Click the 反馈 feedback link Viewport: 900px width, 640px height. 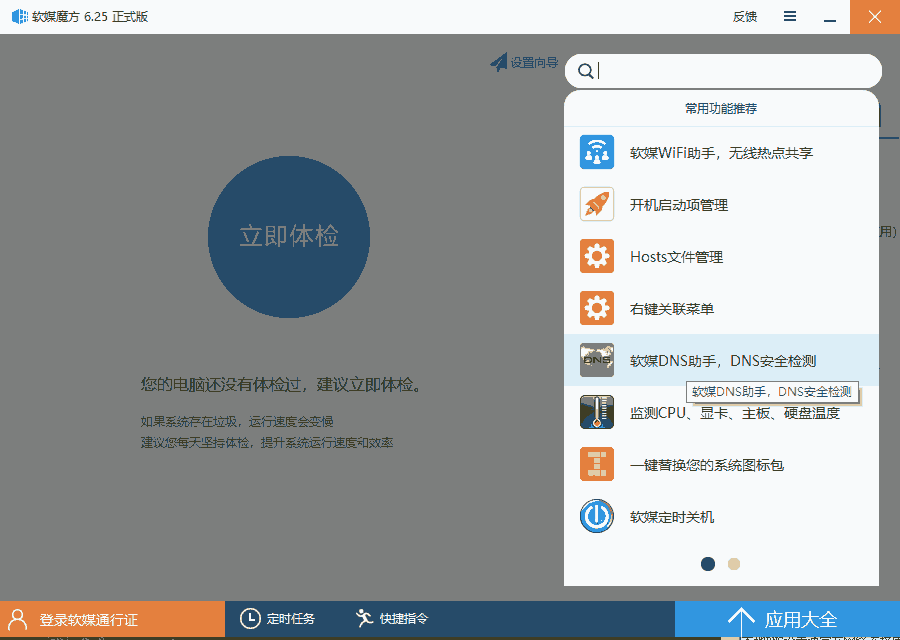click(745, 17)
